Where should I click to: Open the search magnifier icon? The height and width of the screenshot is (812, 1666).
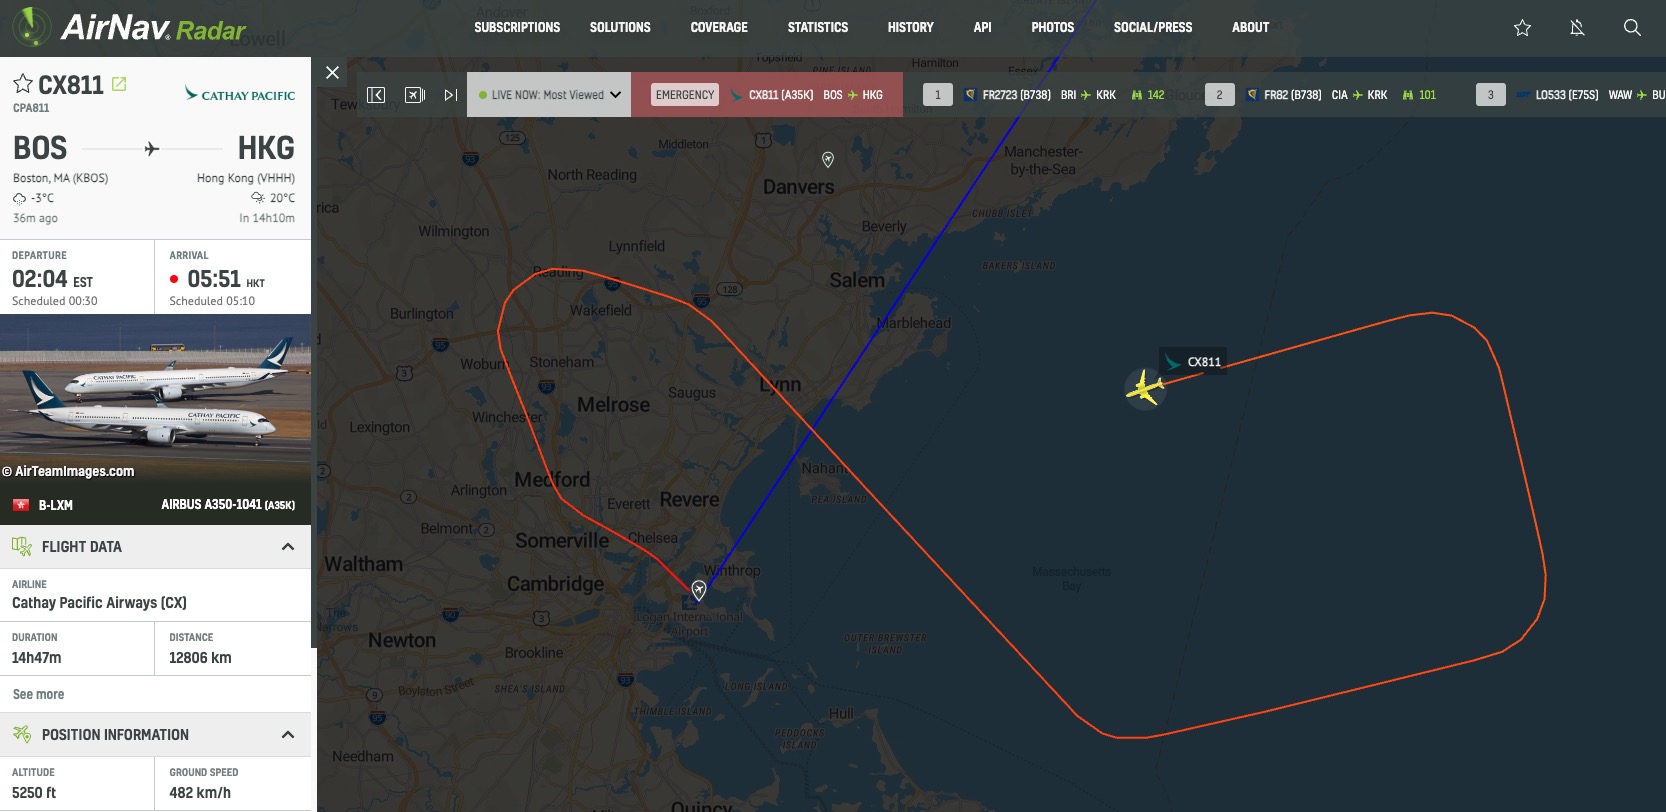1632,28
